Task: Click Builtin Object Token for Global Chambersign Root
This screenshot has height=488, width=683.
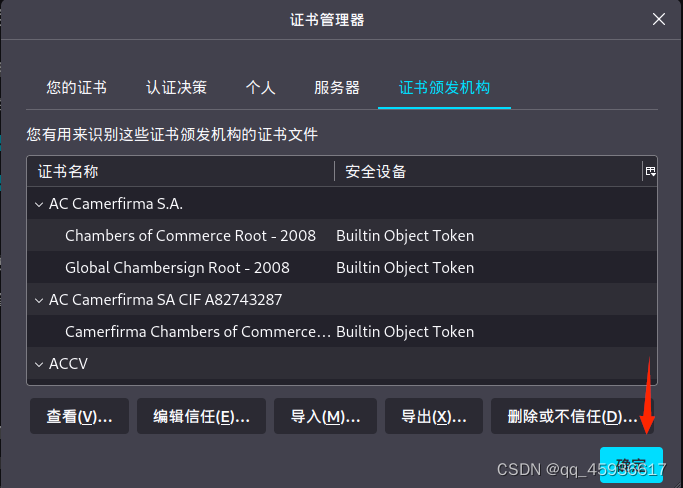Action: point(405,268)
